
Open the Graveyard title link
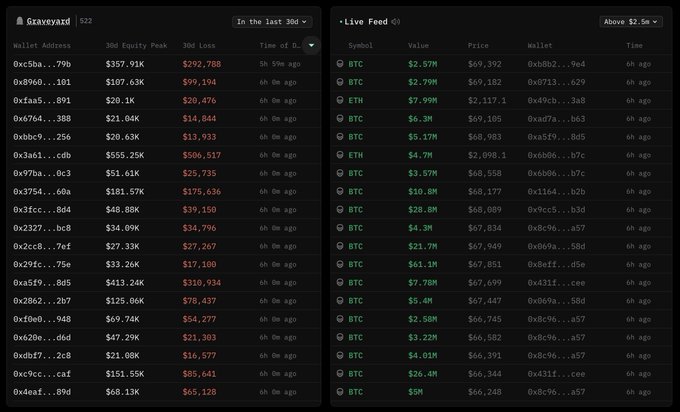[48, 21]
